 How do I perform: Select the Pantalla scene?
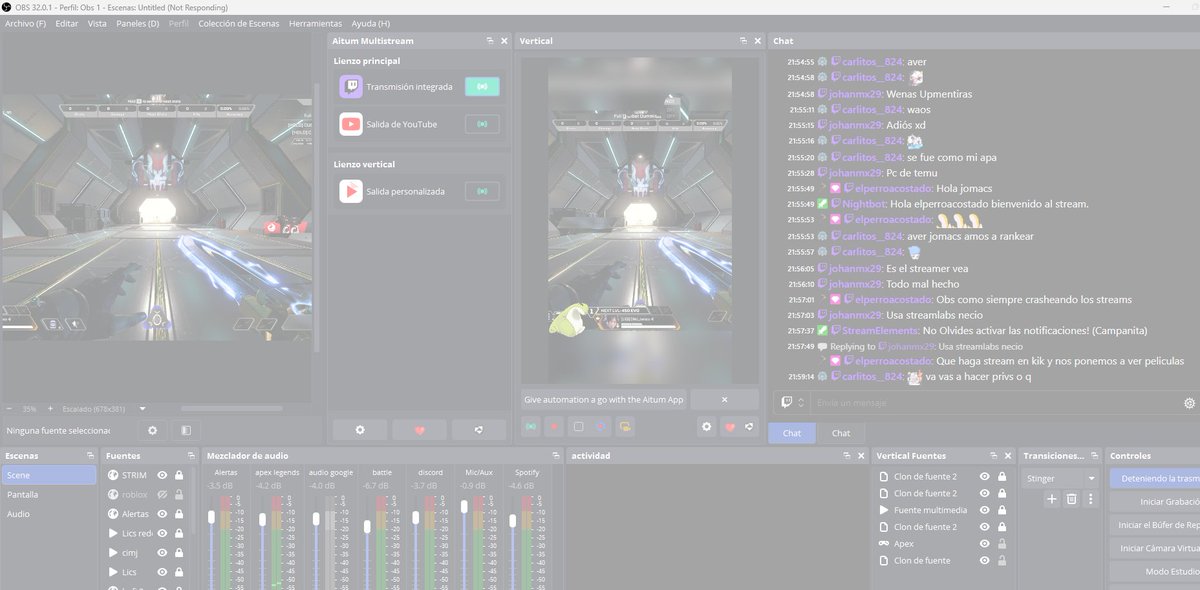point(50,494)
